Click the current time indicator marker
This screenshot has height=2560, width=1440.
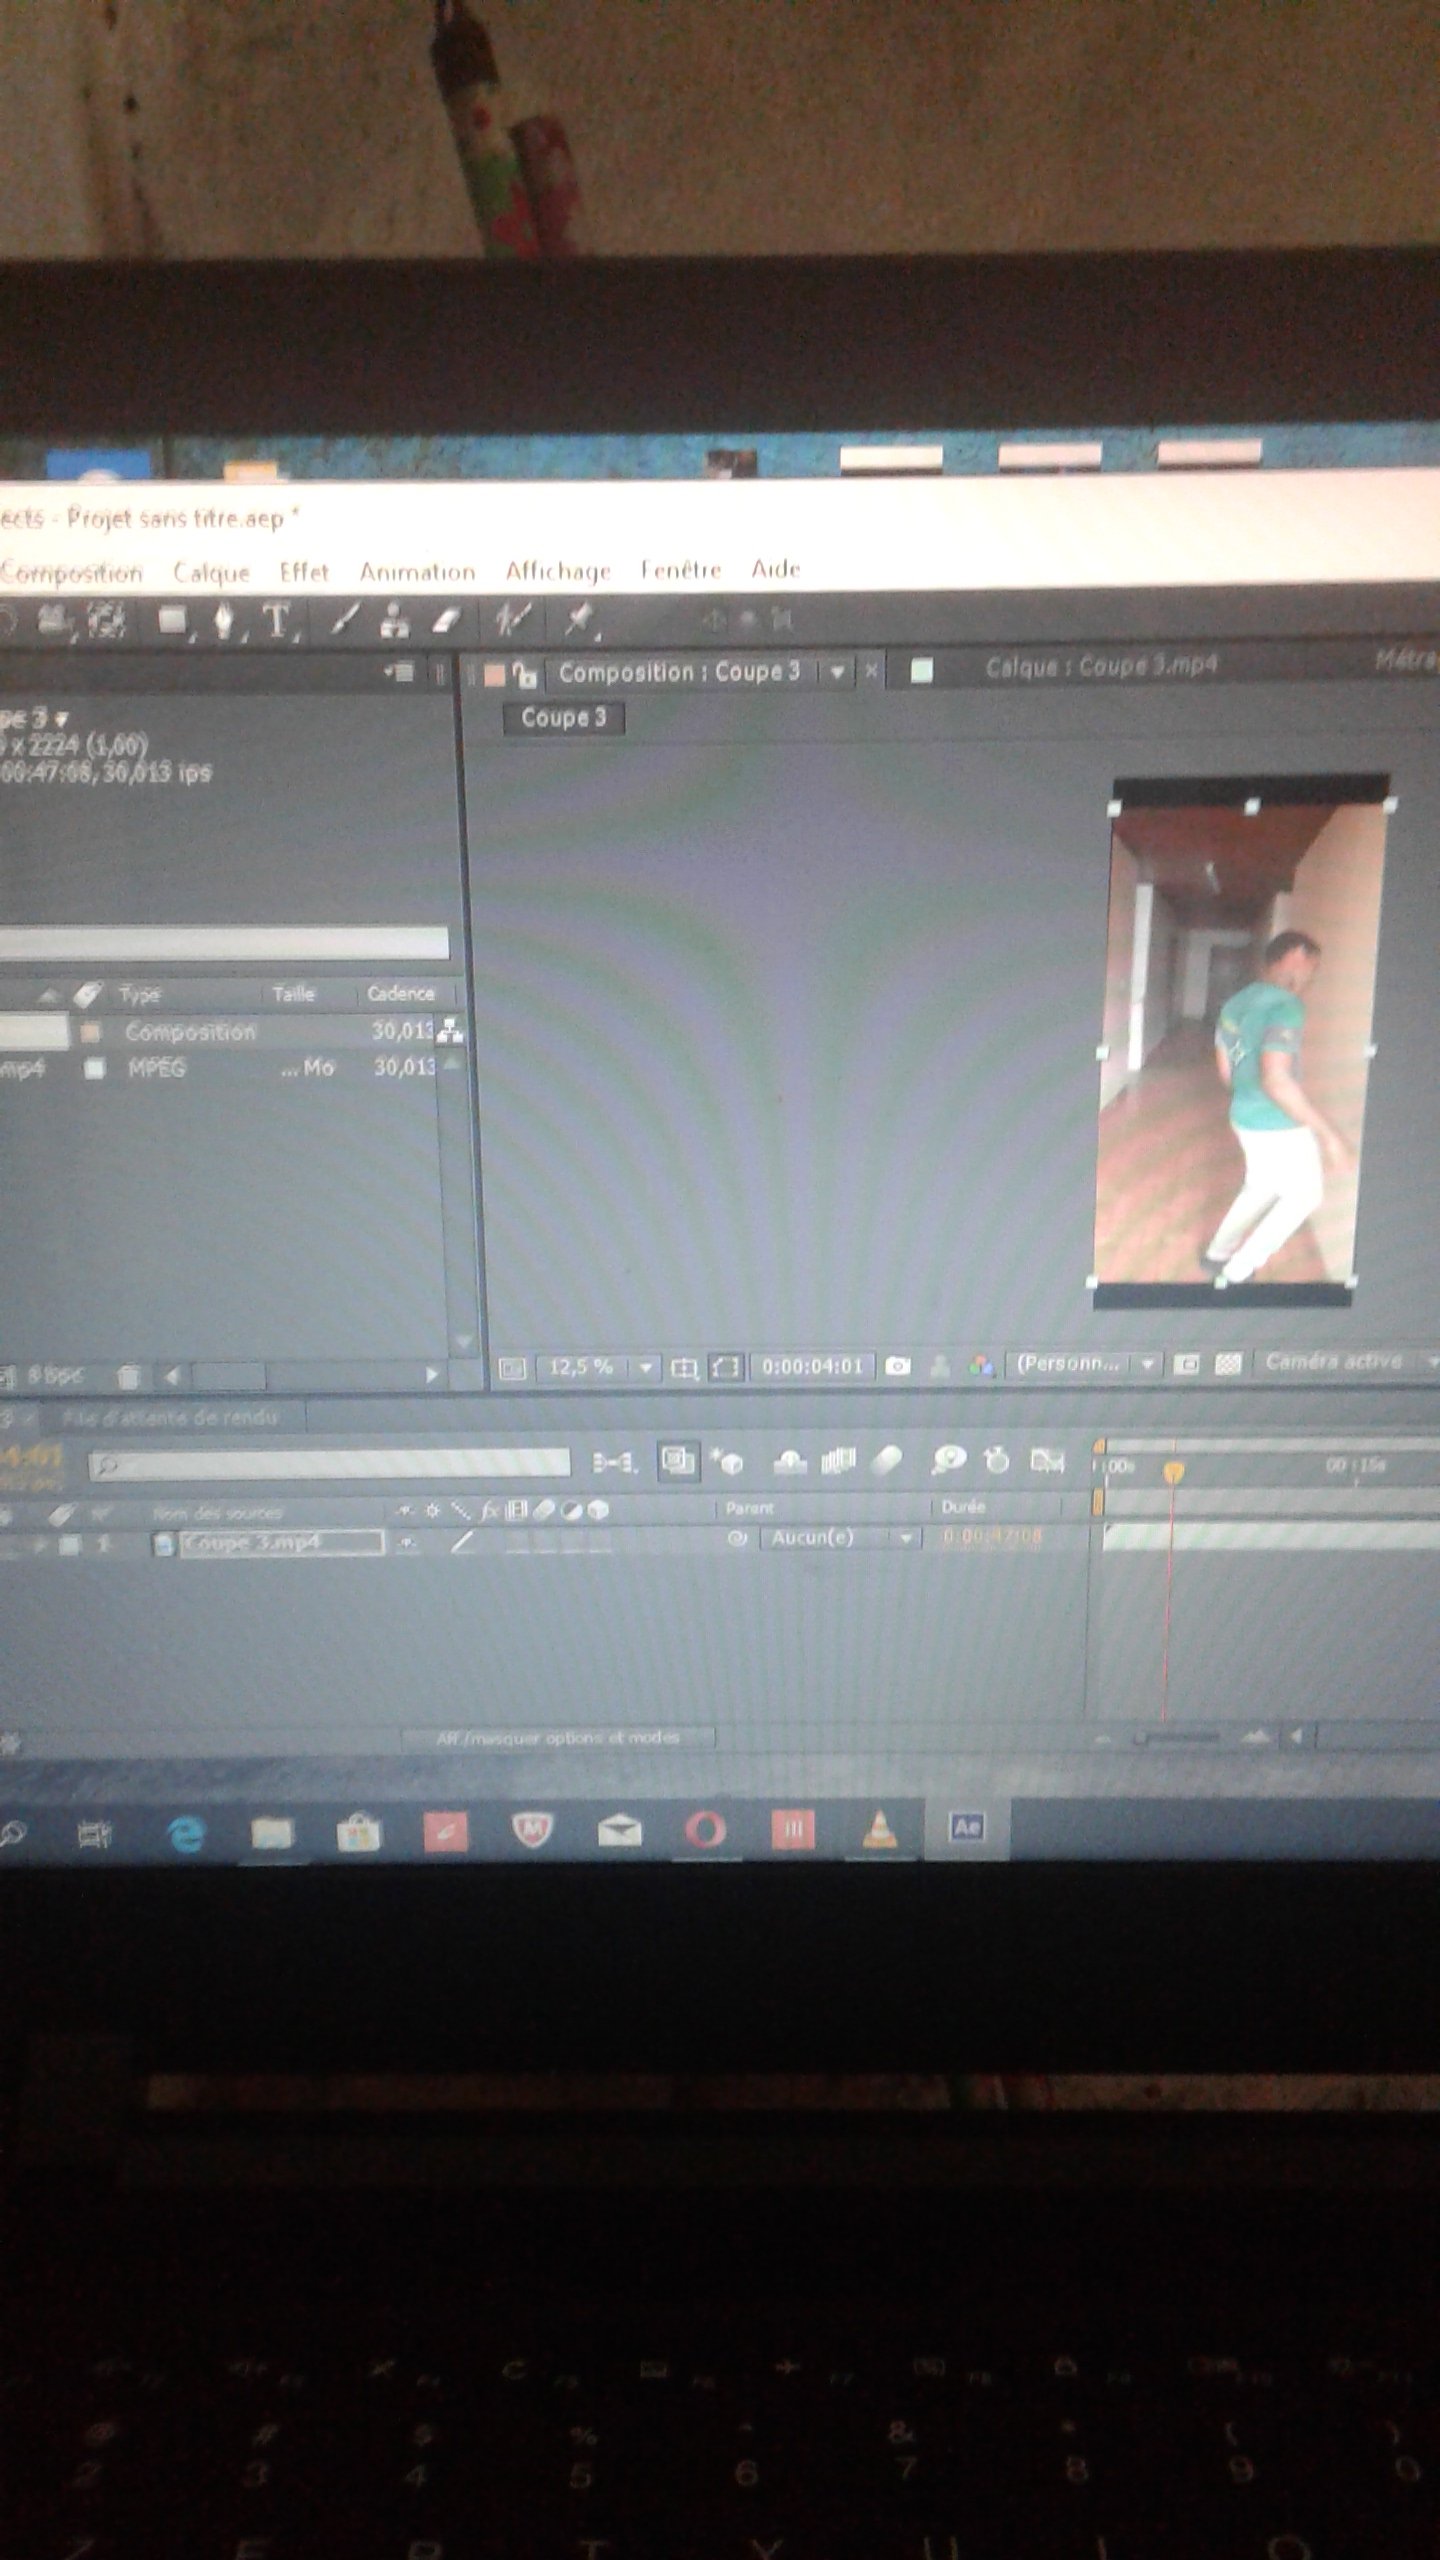(x=1174, y=1472)
